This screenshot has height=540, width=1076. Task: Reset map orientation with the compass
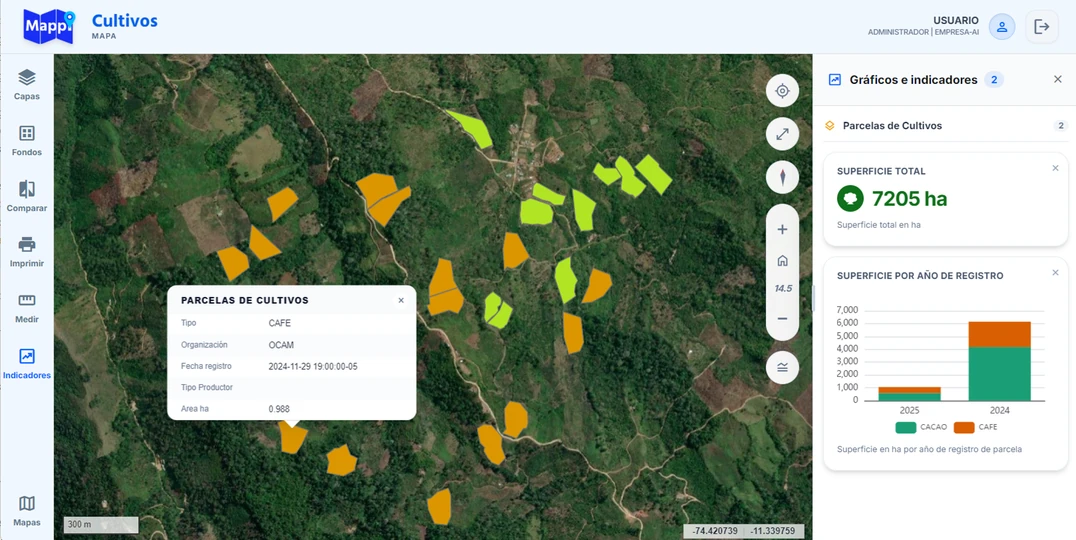(x=782, y=178)
